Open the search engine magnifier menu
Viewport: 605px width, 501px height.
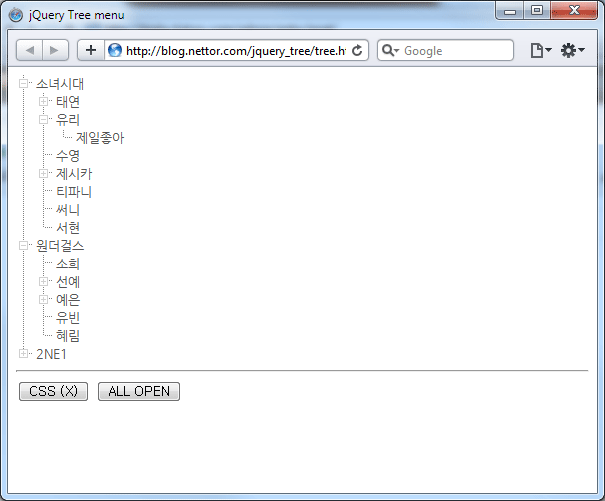coord(390,51)
